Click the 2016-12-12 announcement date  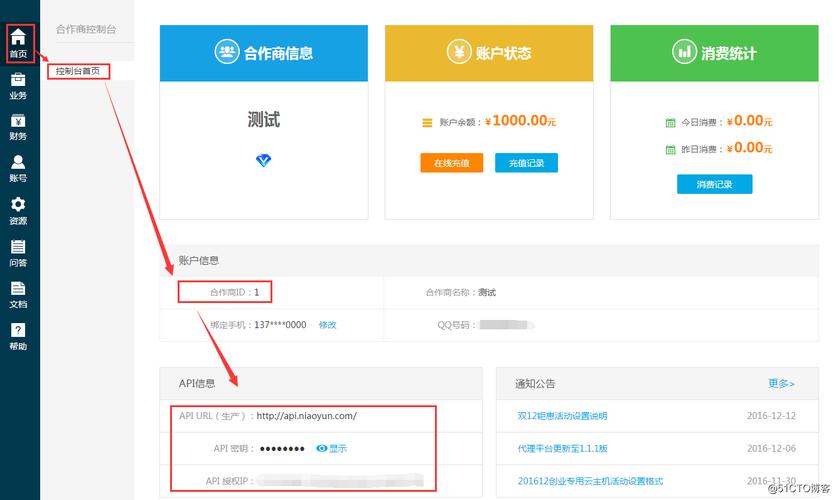click(x=771, y=416)
